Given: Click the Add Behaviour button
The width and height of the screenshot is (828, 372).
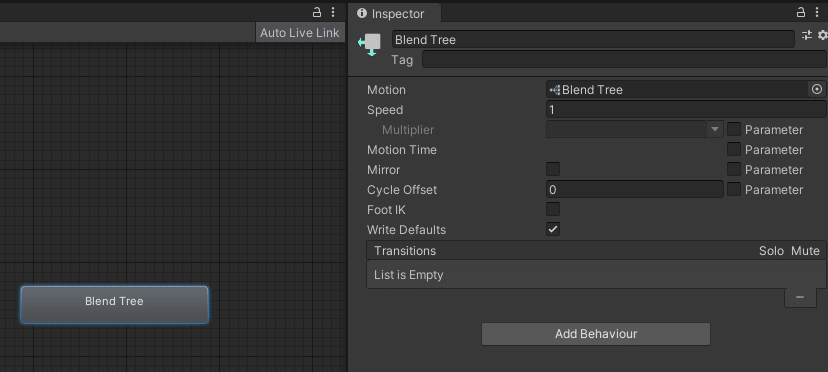Looking at the screenshot, I should pos(596,334).
